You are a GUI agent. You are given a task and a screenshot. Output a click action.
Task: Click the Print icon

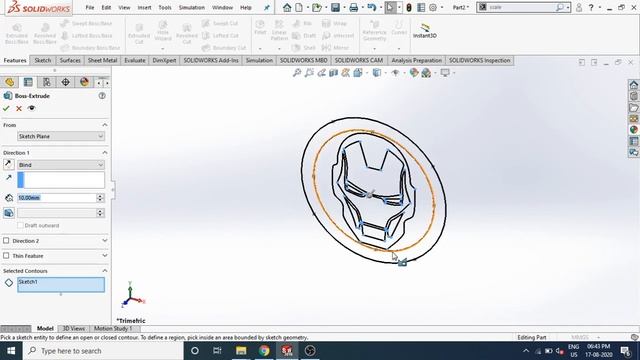tap(354, 7)
